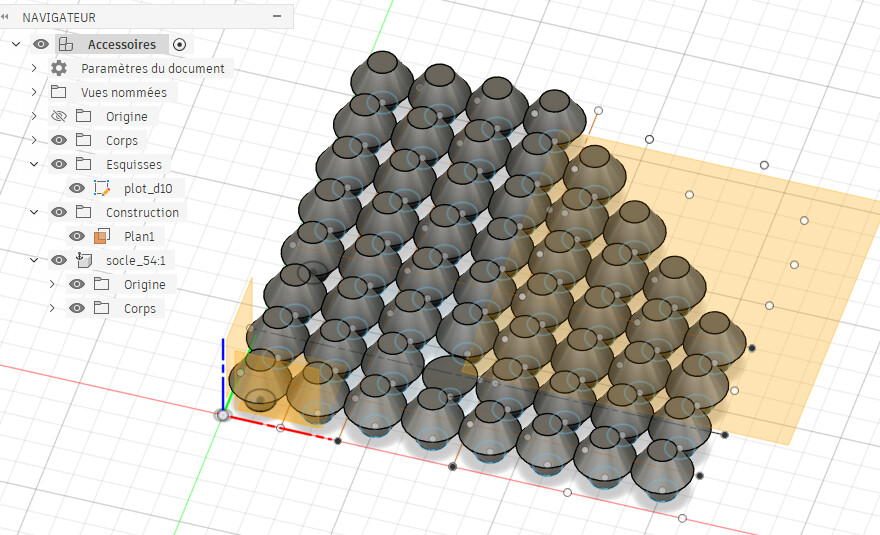The width and height of the screenshot is (880, 535).
Task: Expand the Paramètres du document node
Action: (34, 68)
